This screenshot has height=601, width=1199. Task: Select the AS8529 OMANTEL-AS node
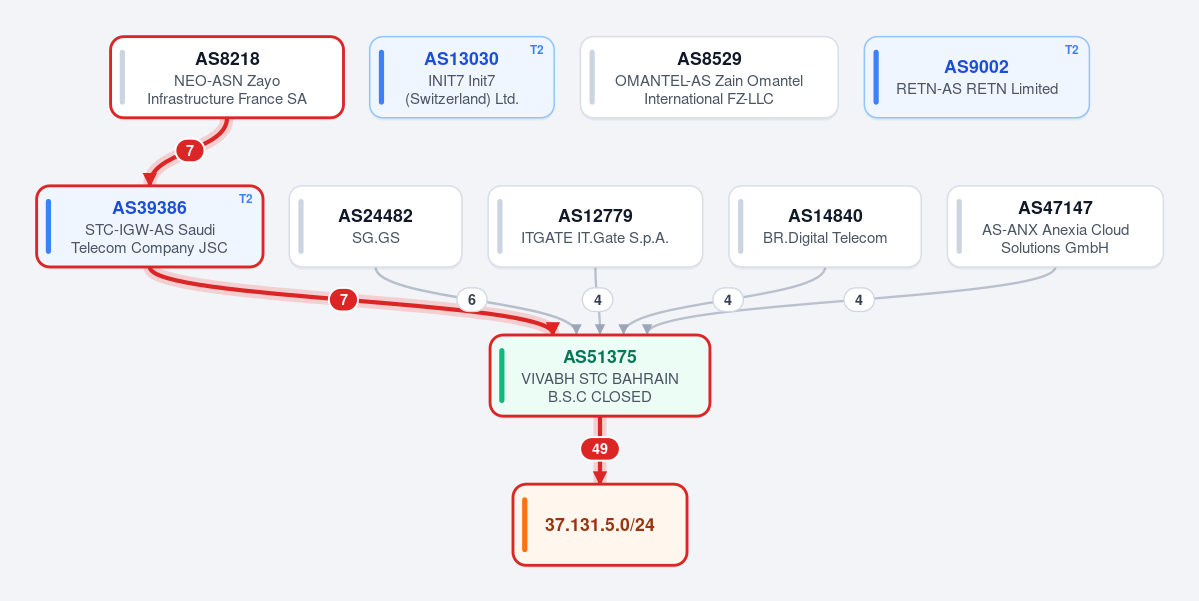pyautogui.click(x=709, y=77)
